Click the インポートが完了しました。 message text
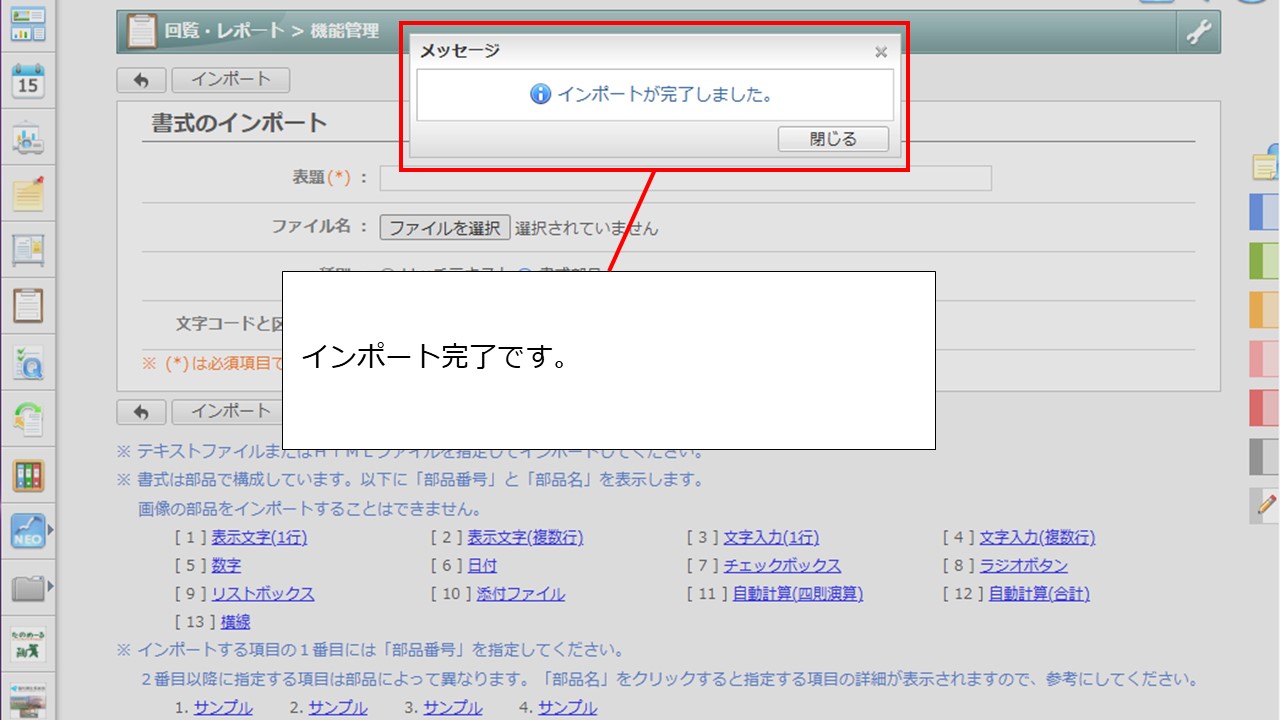1280x720 pixels. [x=665, y=95]
